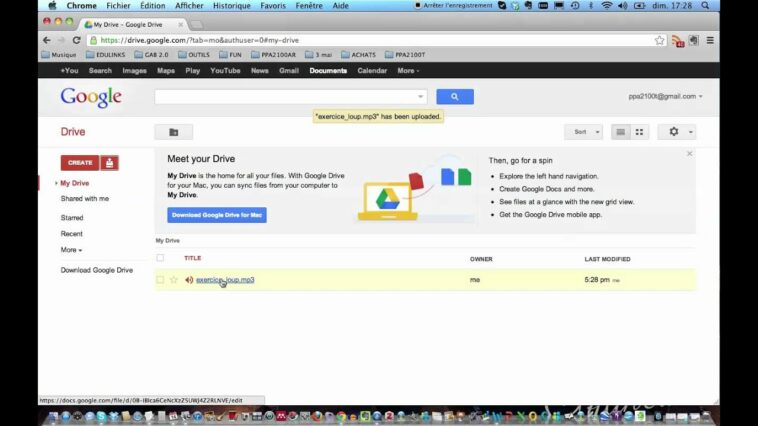Close the Meet your Drive banner
This screenshot has width=758, height=426.
point(689,153)
